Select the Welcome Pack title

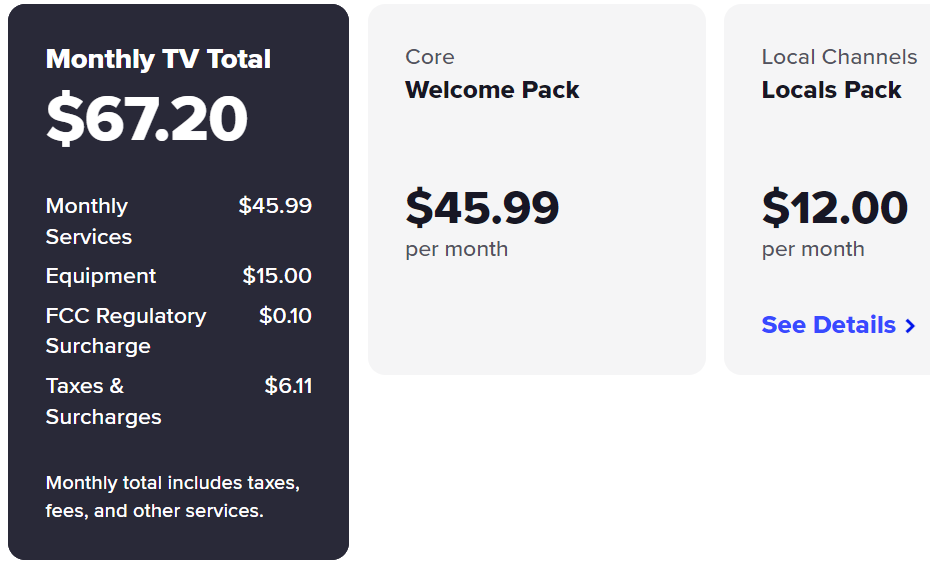492,90
